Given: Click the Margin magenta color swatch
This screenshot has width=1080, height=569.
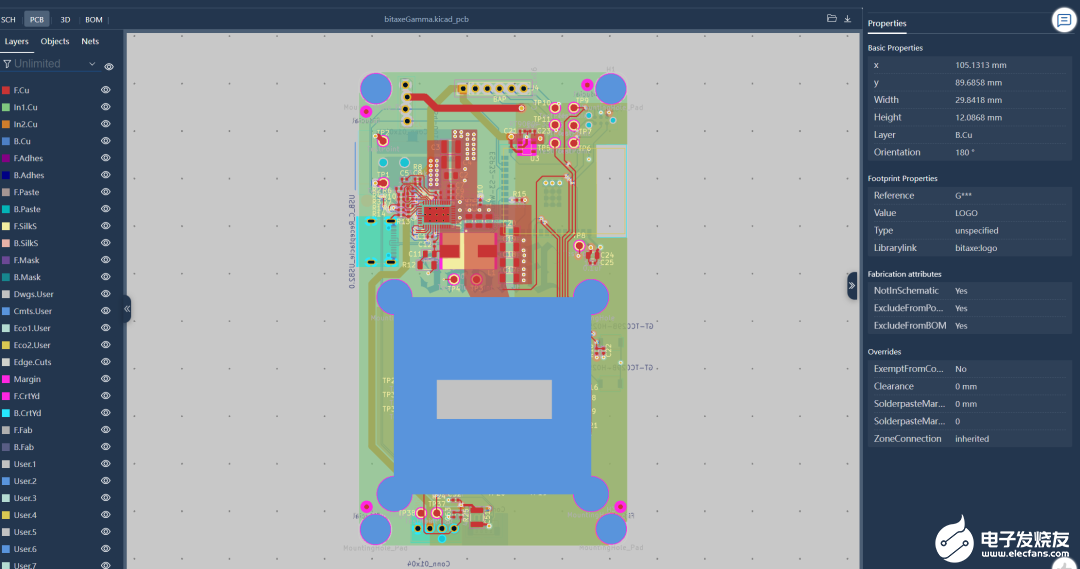Looking at the screenshot, I should (x=6, y=379).
